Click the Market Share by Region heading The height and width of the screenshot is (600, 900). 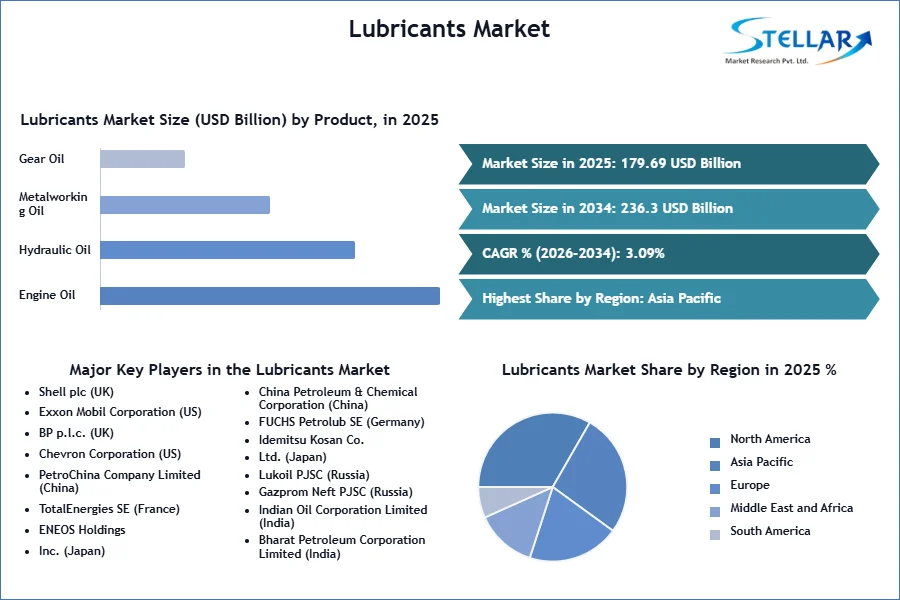coord(669,370)
